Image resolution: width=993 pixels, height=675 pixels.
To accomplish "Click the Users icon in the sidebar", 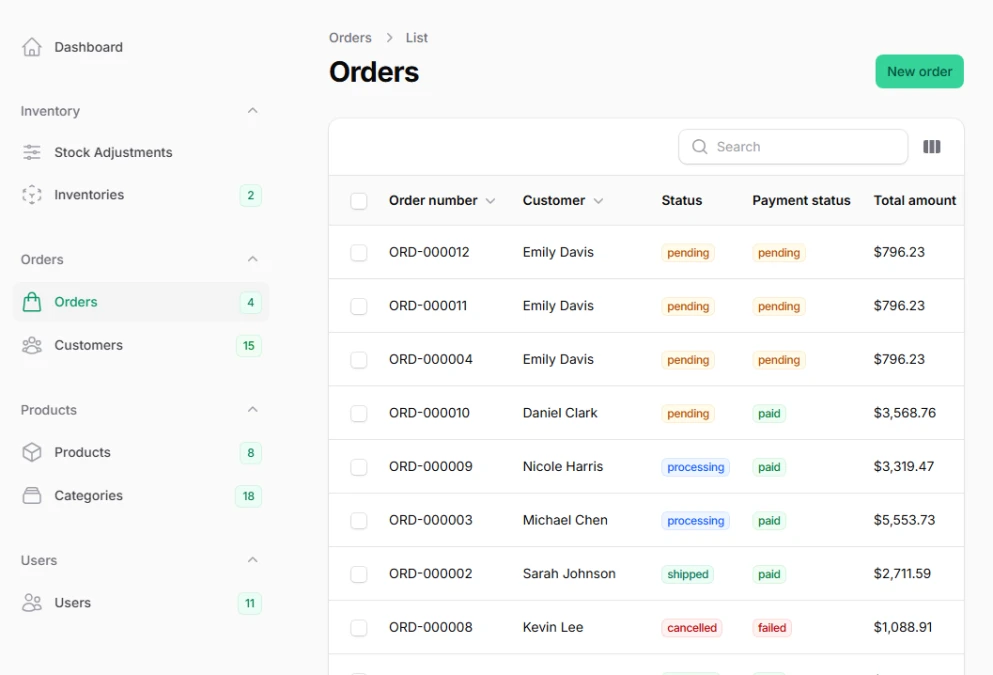I will pos(31,603).
